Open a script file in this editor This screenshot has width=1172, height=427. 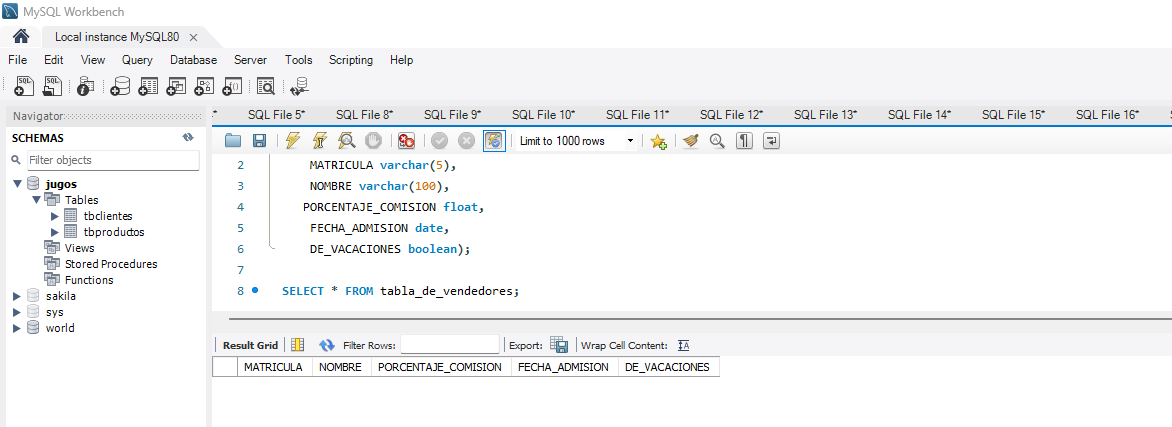click(x=233, y=141)
